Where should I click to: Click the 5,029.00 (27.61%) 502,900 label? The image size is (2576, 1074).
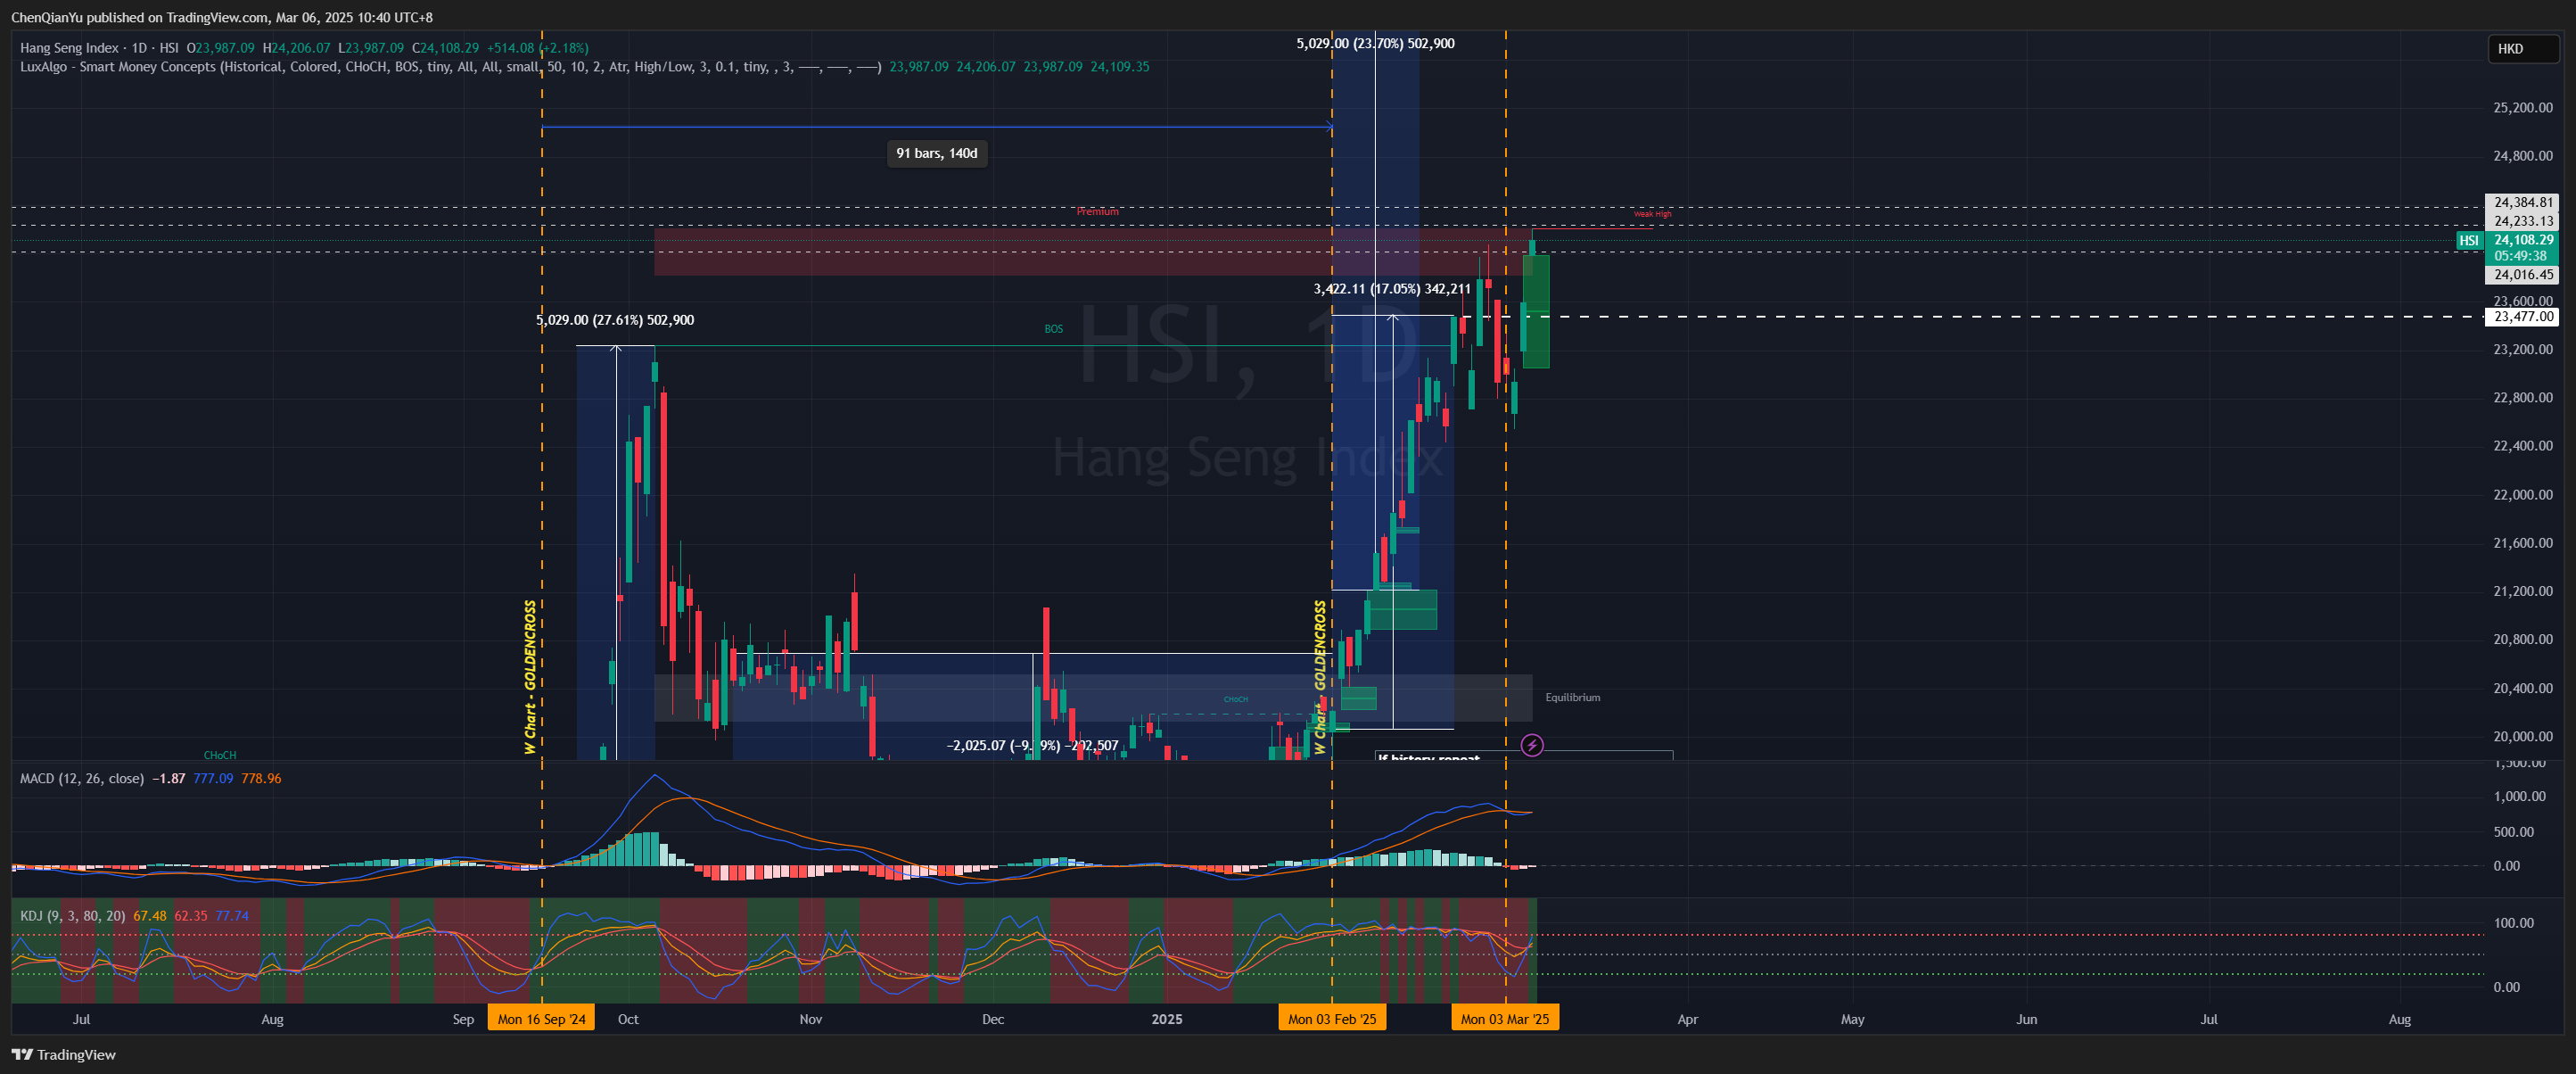click(x=615, y=320)
